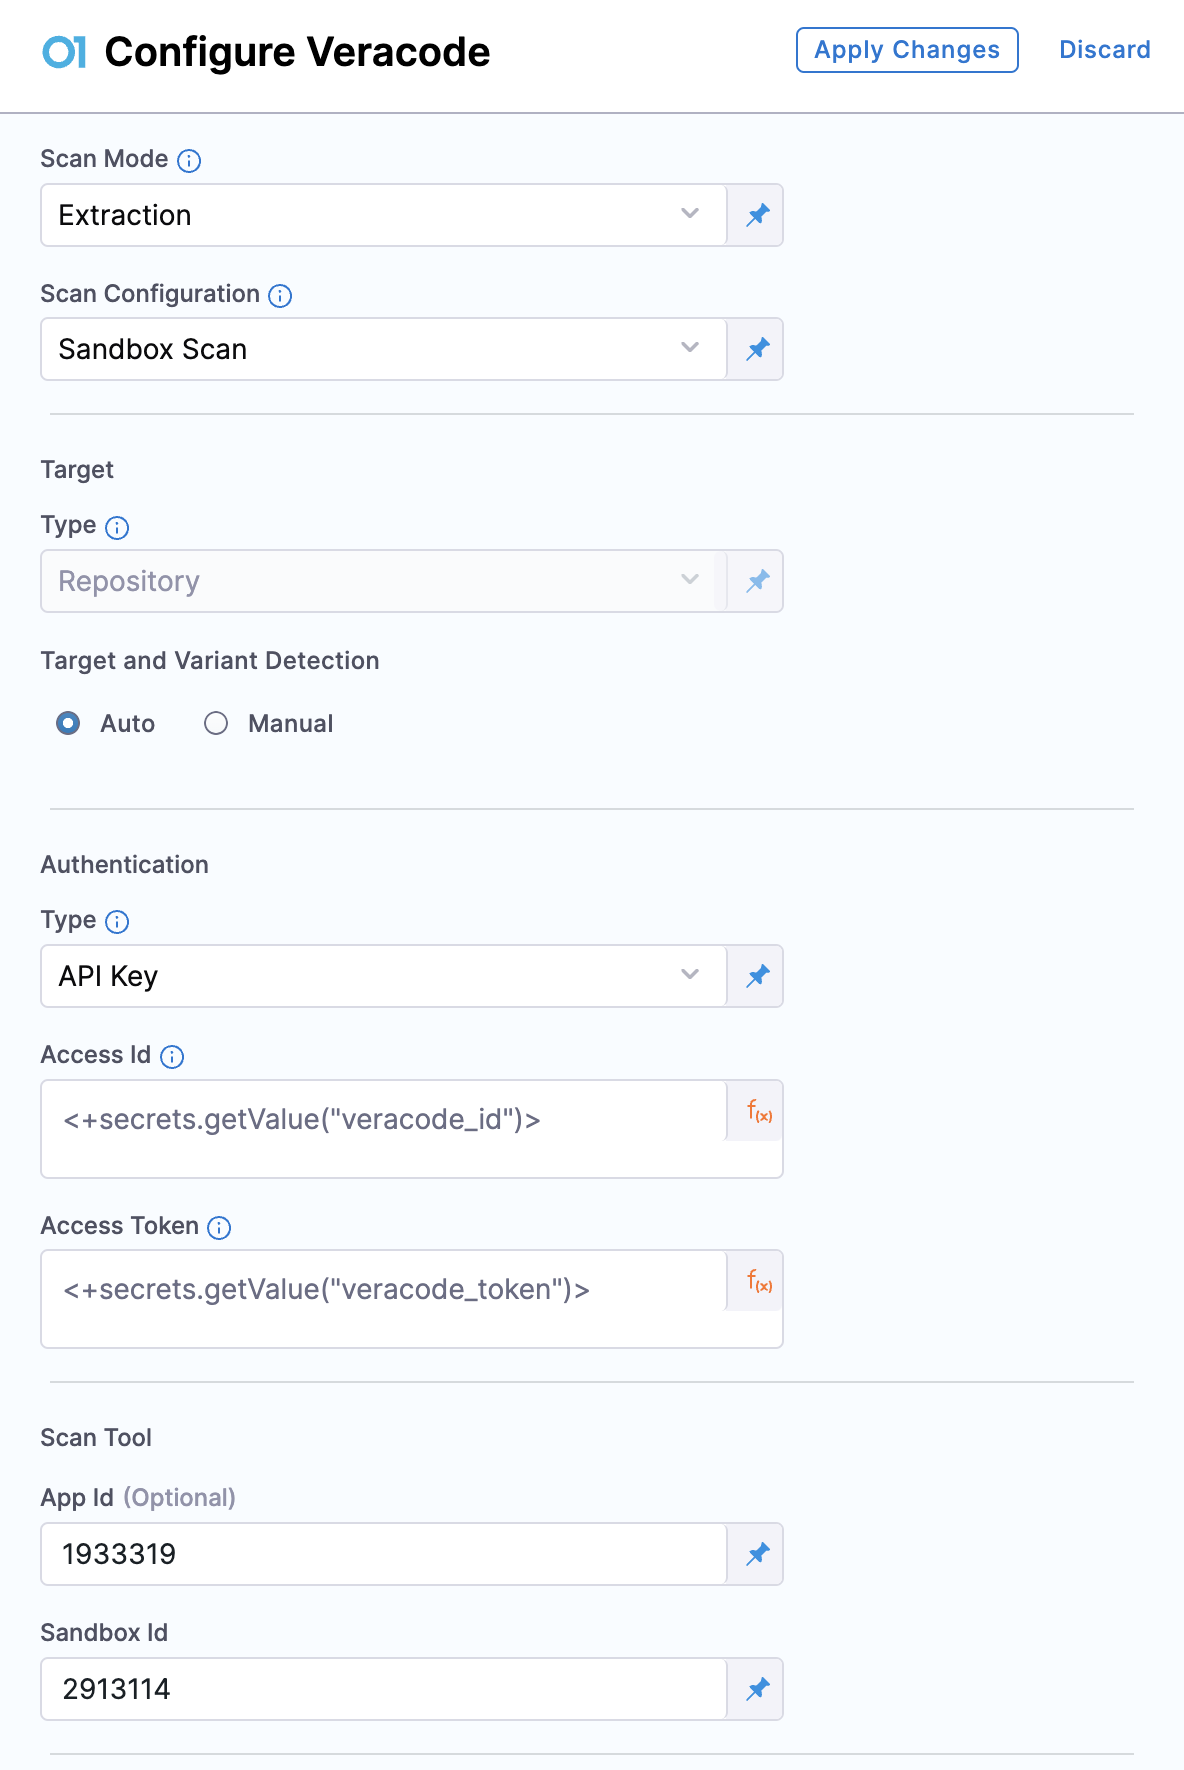Viewport: 1184px width, 1770px height.
Task: Click the expression icon for Access Id
Action: click(759, 1111)
